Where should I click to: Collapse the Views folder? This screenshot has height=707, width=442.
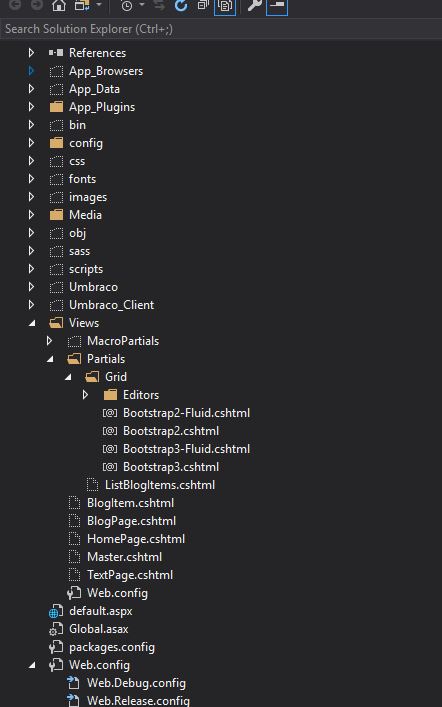(x=32, y=323)
